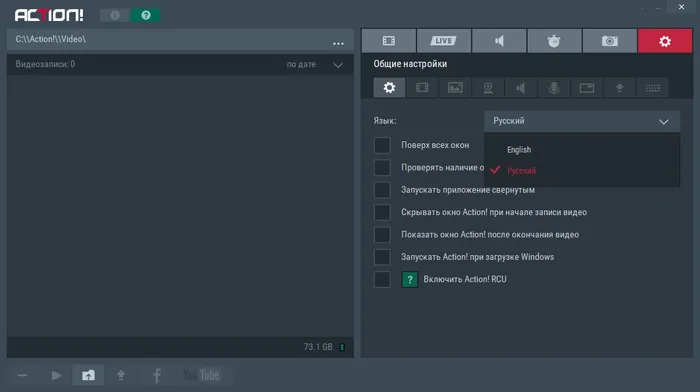Image resolution: width=700 pixels, height=392 pixels.
Task: Open green RCU help question icon
Action: point(410,279)
